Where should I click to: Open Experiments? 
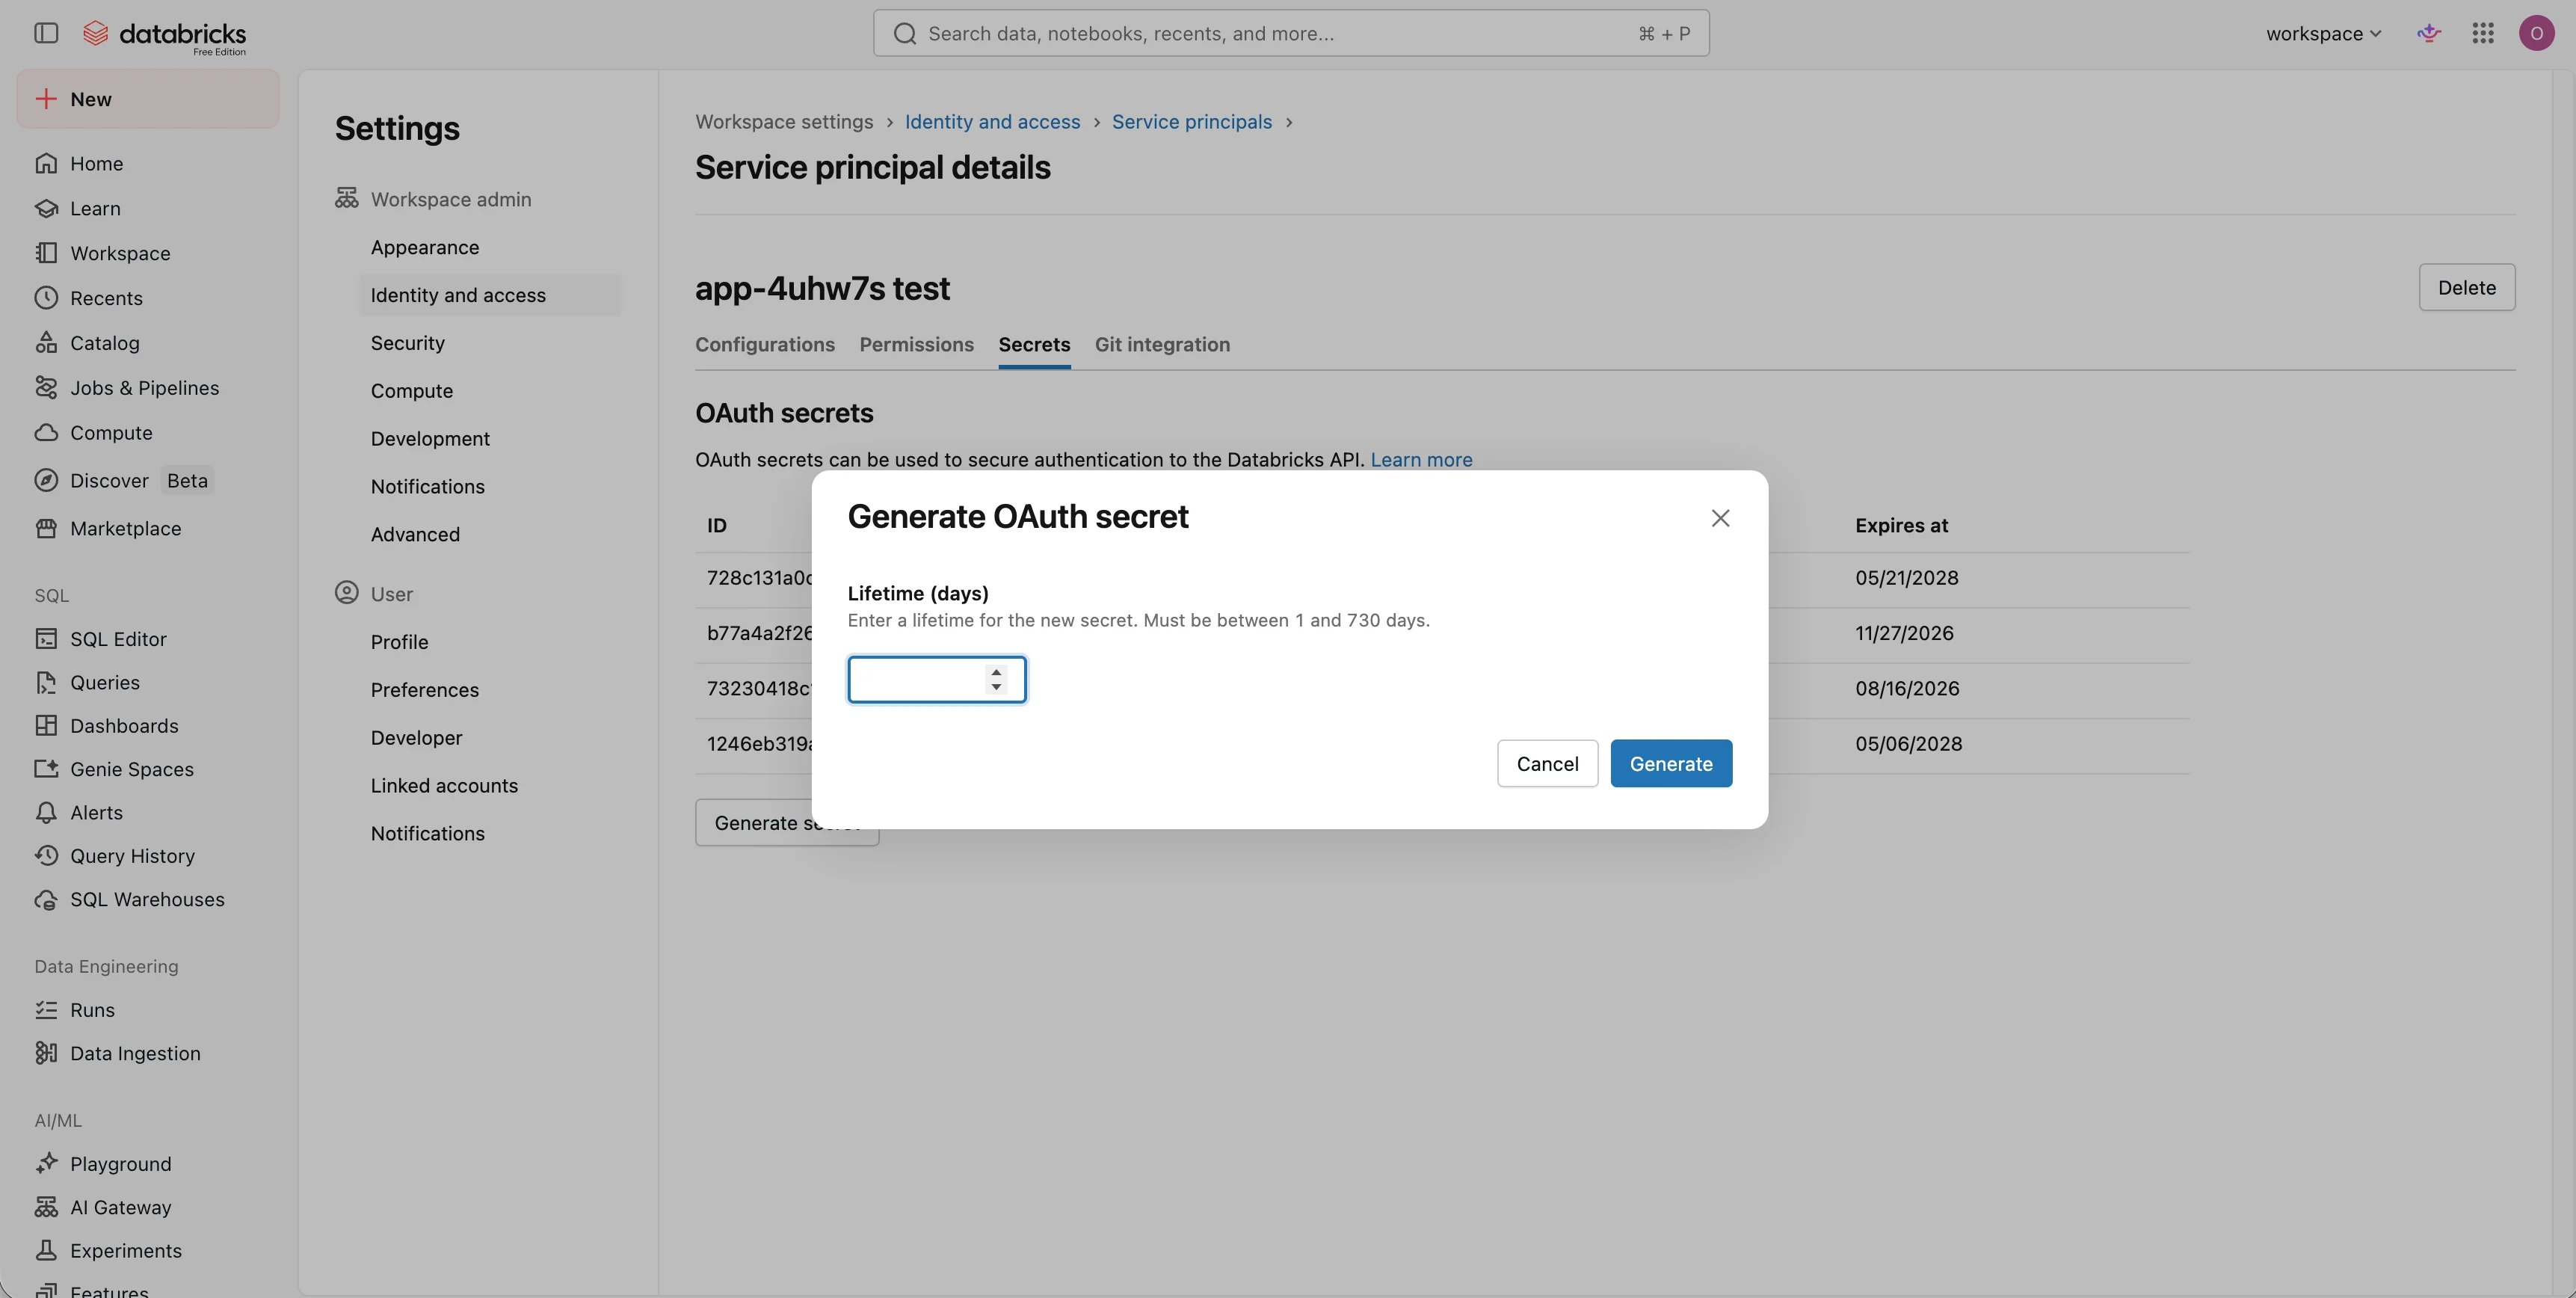[x=148, y=1251]
